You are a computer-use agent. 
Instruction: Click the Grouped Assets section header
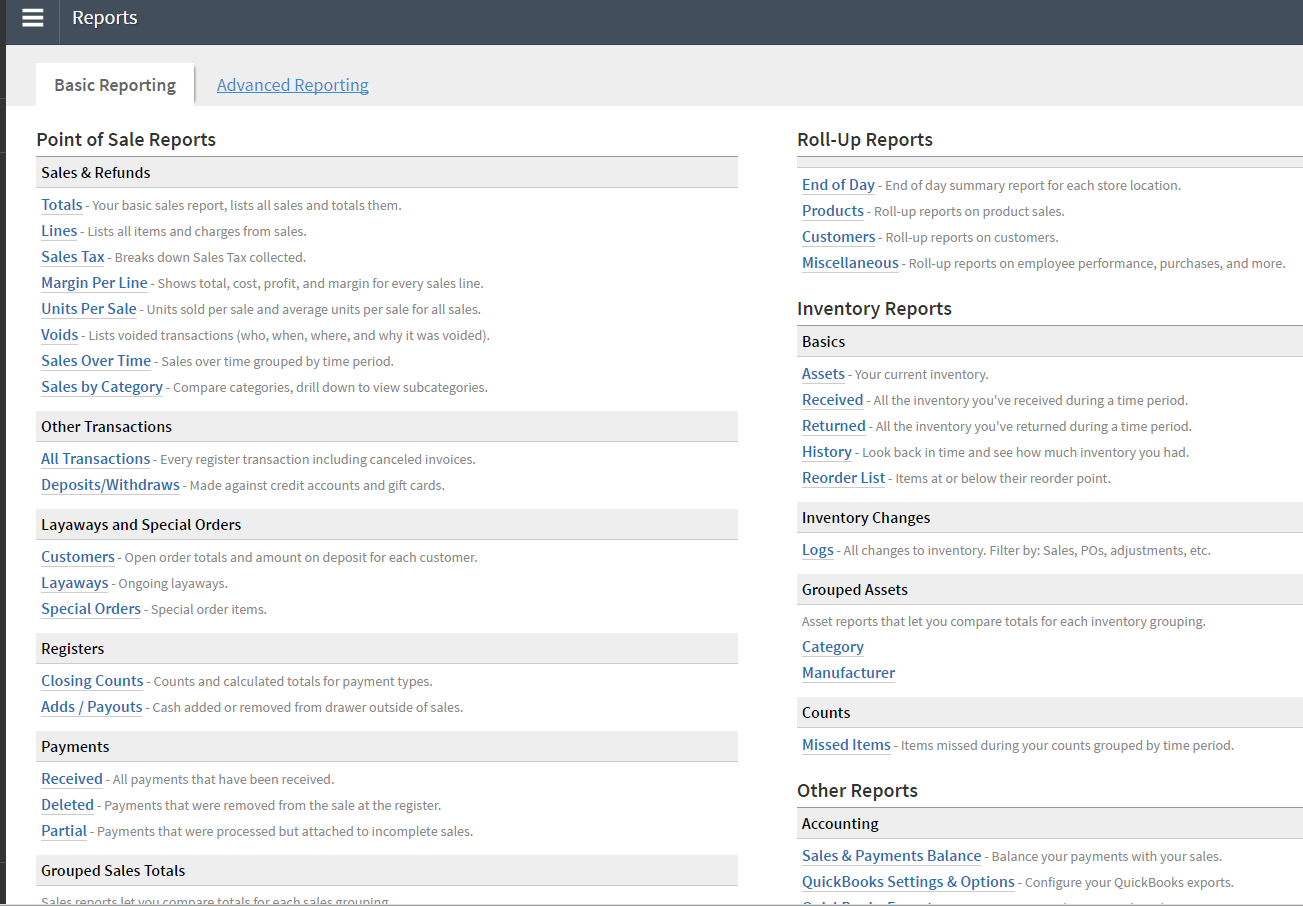click(1050, 590)
